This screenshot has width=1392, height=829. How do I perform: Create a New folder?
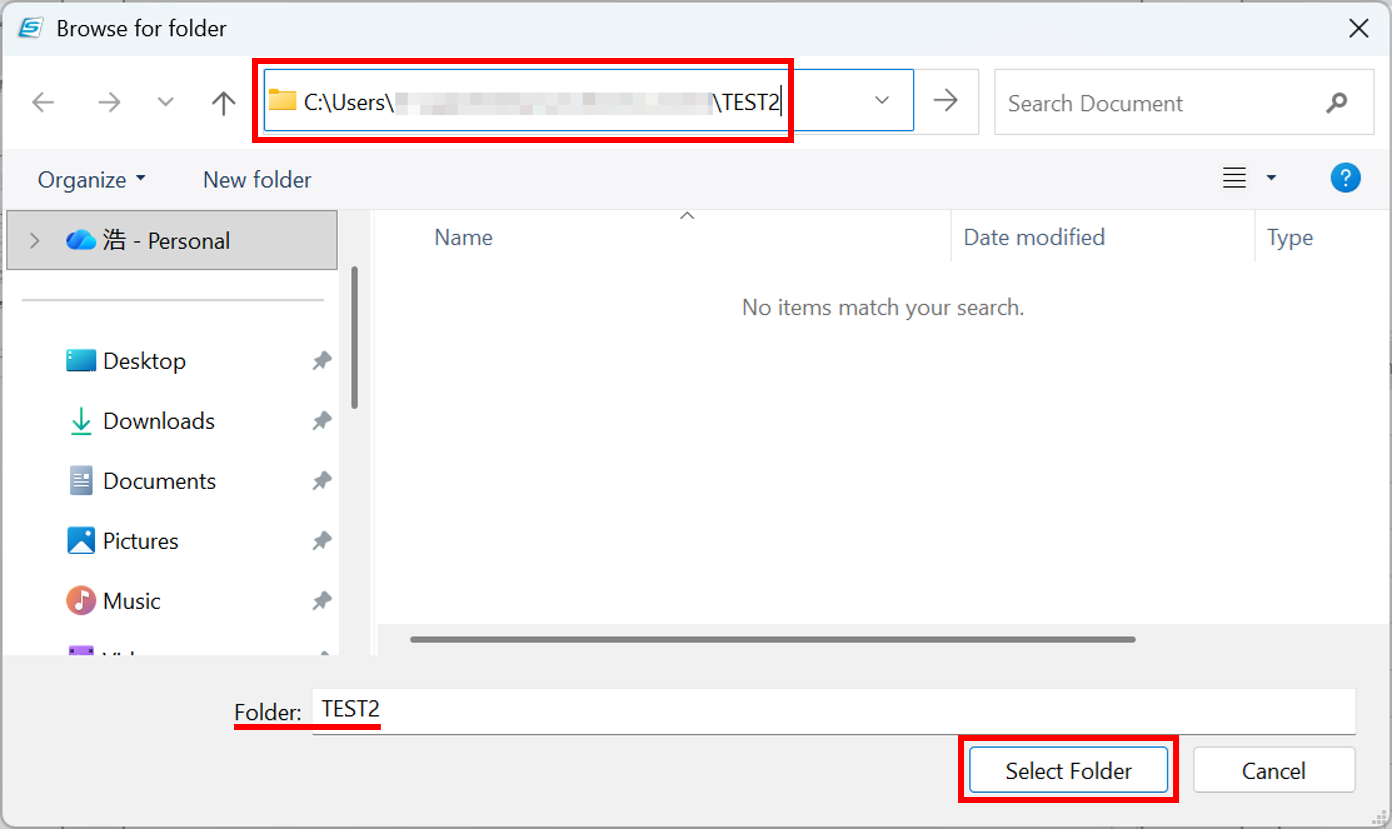[x=257, y=180]
